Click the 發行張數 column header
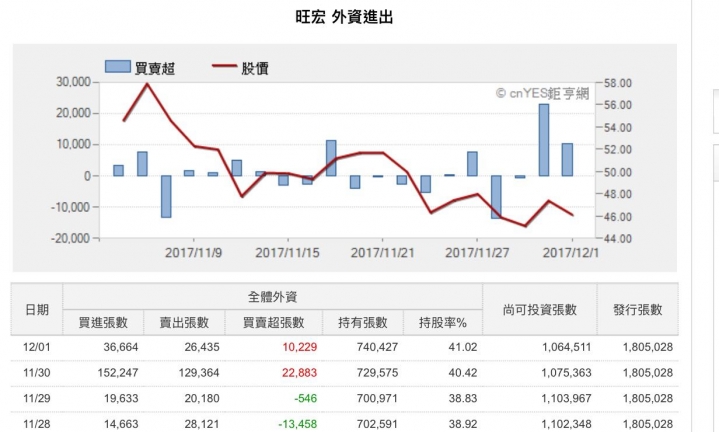This screenshot has height=432, width=720. click(x=638, y=310)
